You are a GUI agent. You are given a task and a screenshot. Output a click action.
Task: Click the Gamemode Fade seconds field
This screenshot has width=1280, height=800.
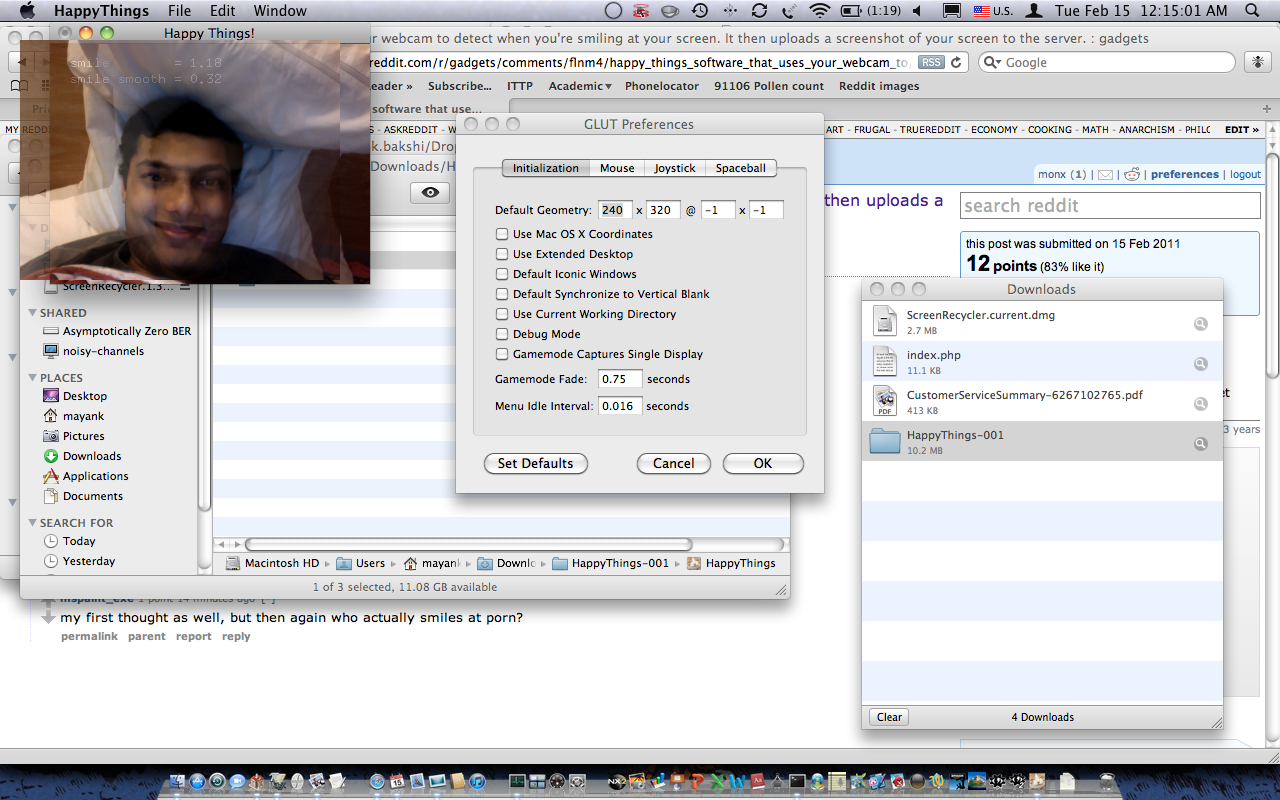tap(620, 379)
